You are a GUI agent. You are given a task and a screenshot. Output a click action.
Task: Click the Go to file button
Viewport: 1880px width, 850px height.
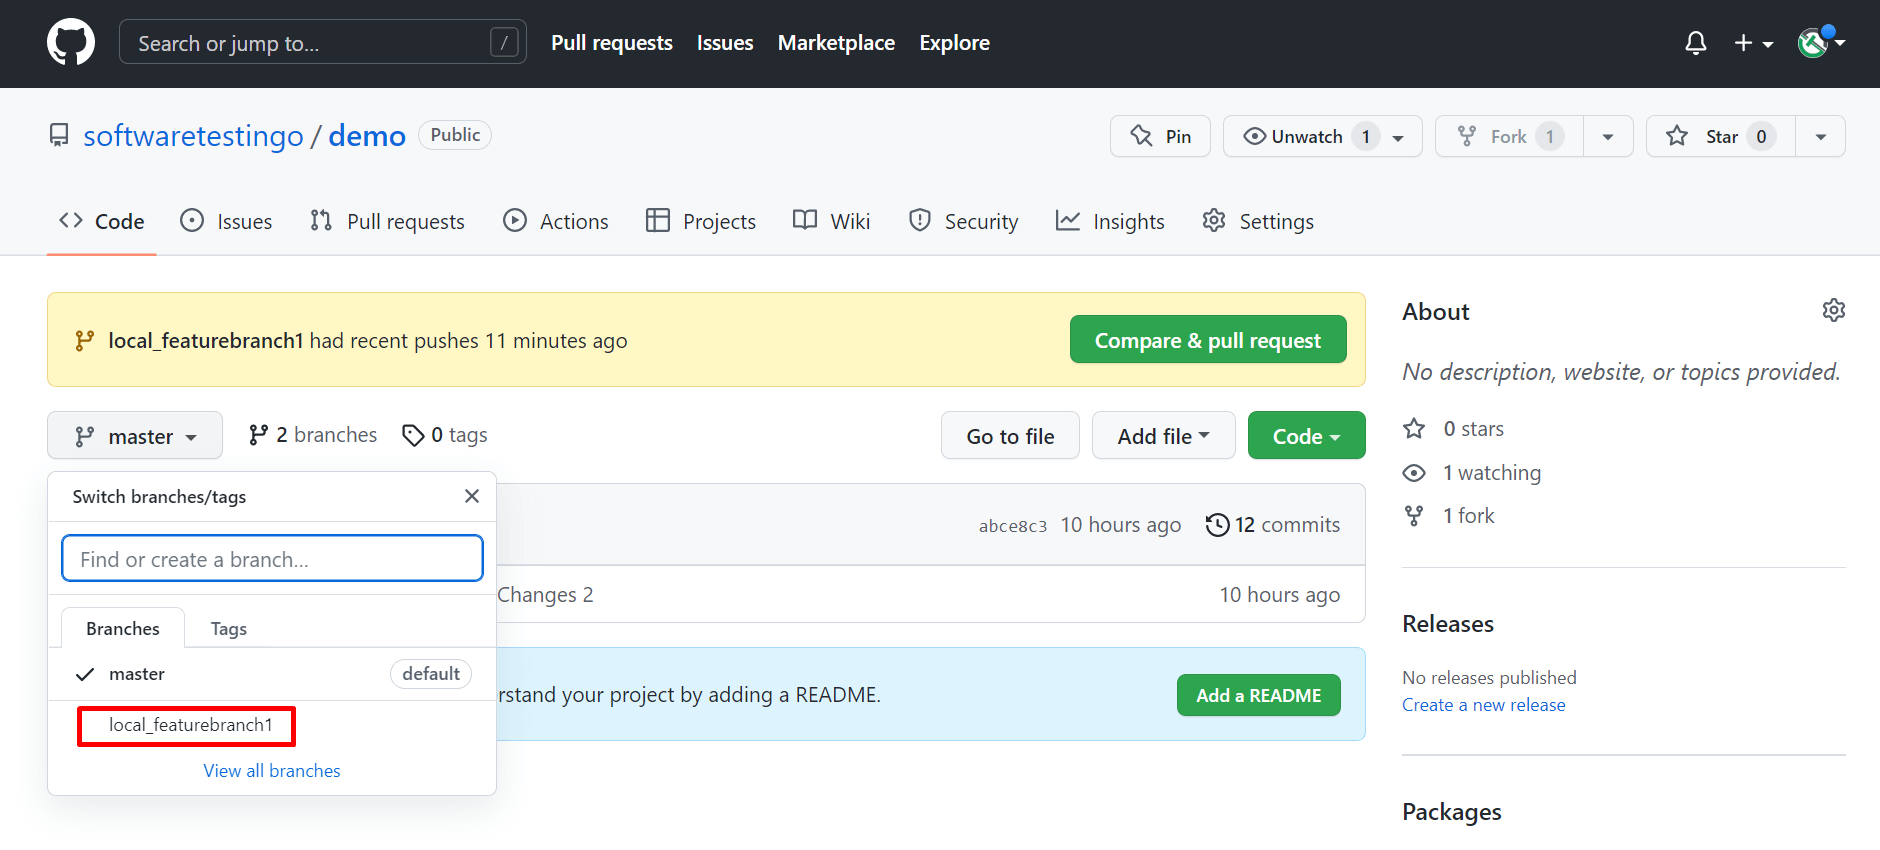pyautogui.click(x=1010, y=436)
